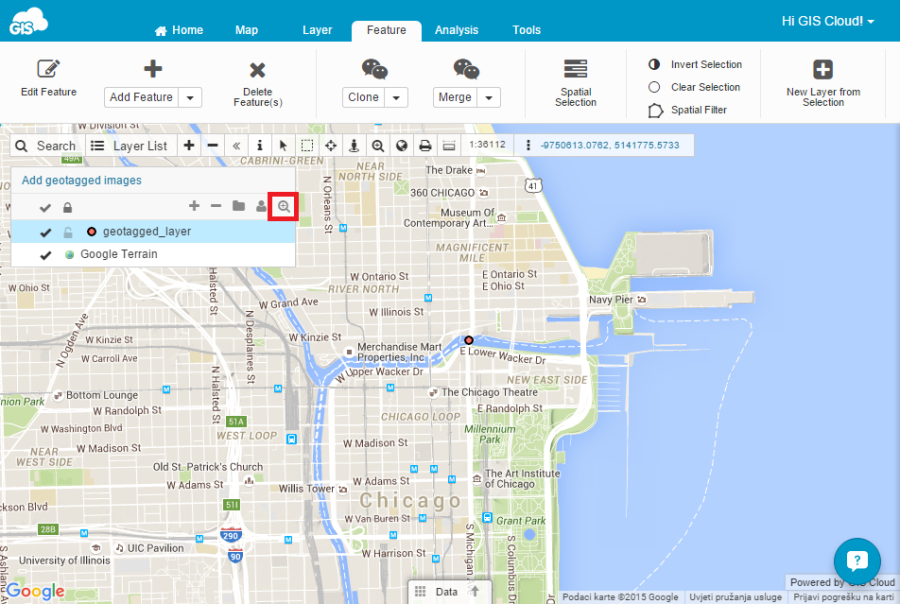The height and width of the screenshot is (604, 900).
Task: Go to the Home tab
Action: tap(179, 30)
